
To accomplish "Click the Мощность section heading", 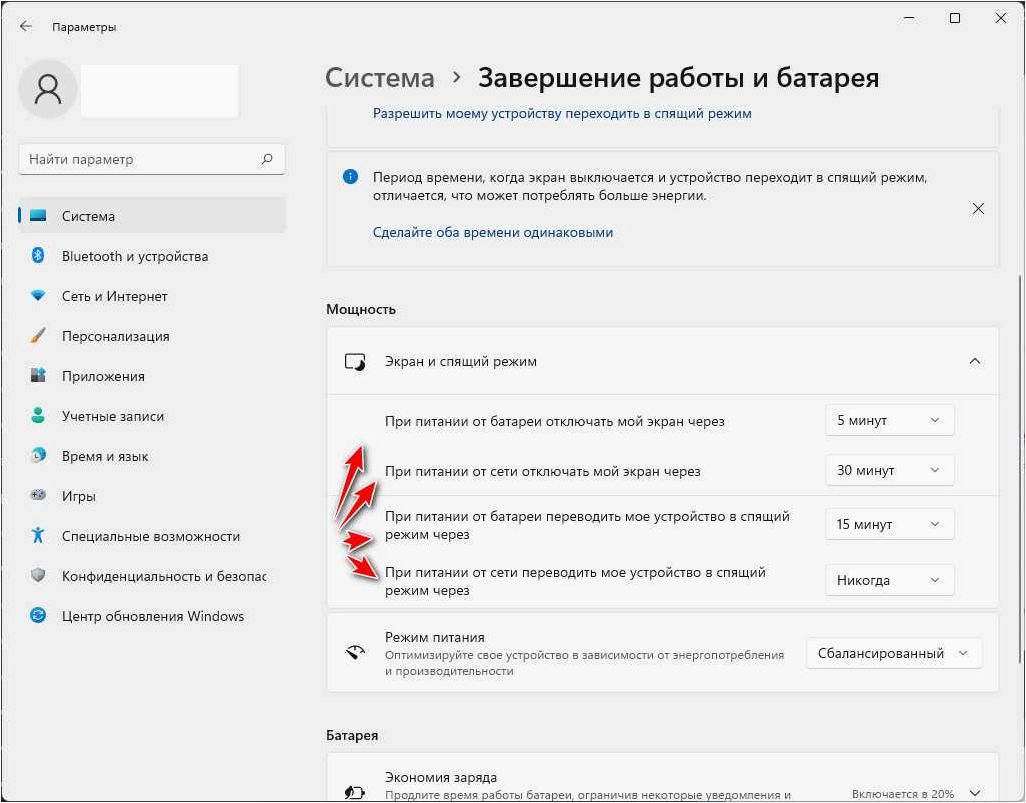I will tap(361, 310).
